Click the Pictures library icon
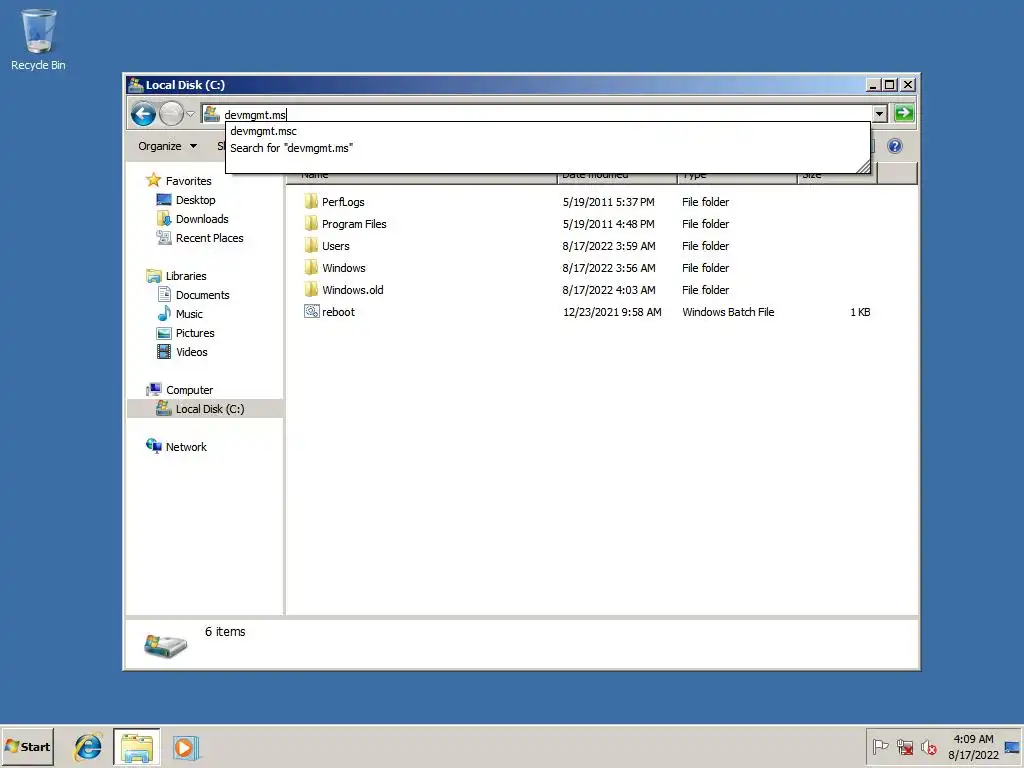 click(x=164, y=332)
